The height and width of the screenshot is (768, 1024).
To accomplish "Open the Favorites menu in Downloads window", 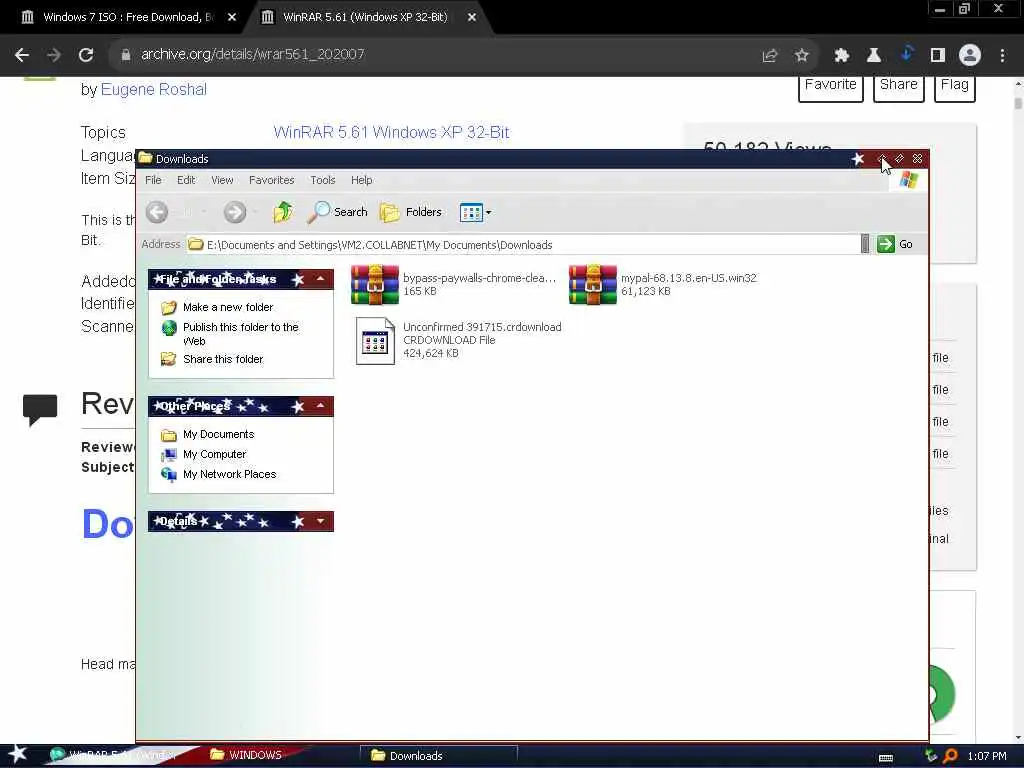I will click(x=272, y=180).
